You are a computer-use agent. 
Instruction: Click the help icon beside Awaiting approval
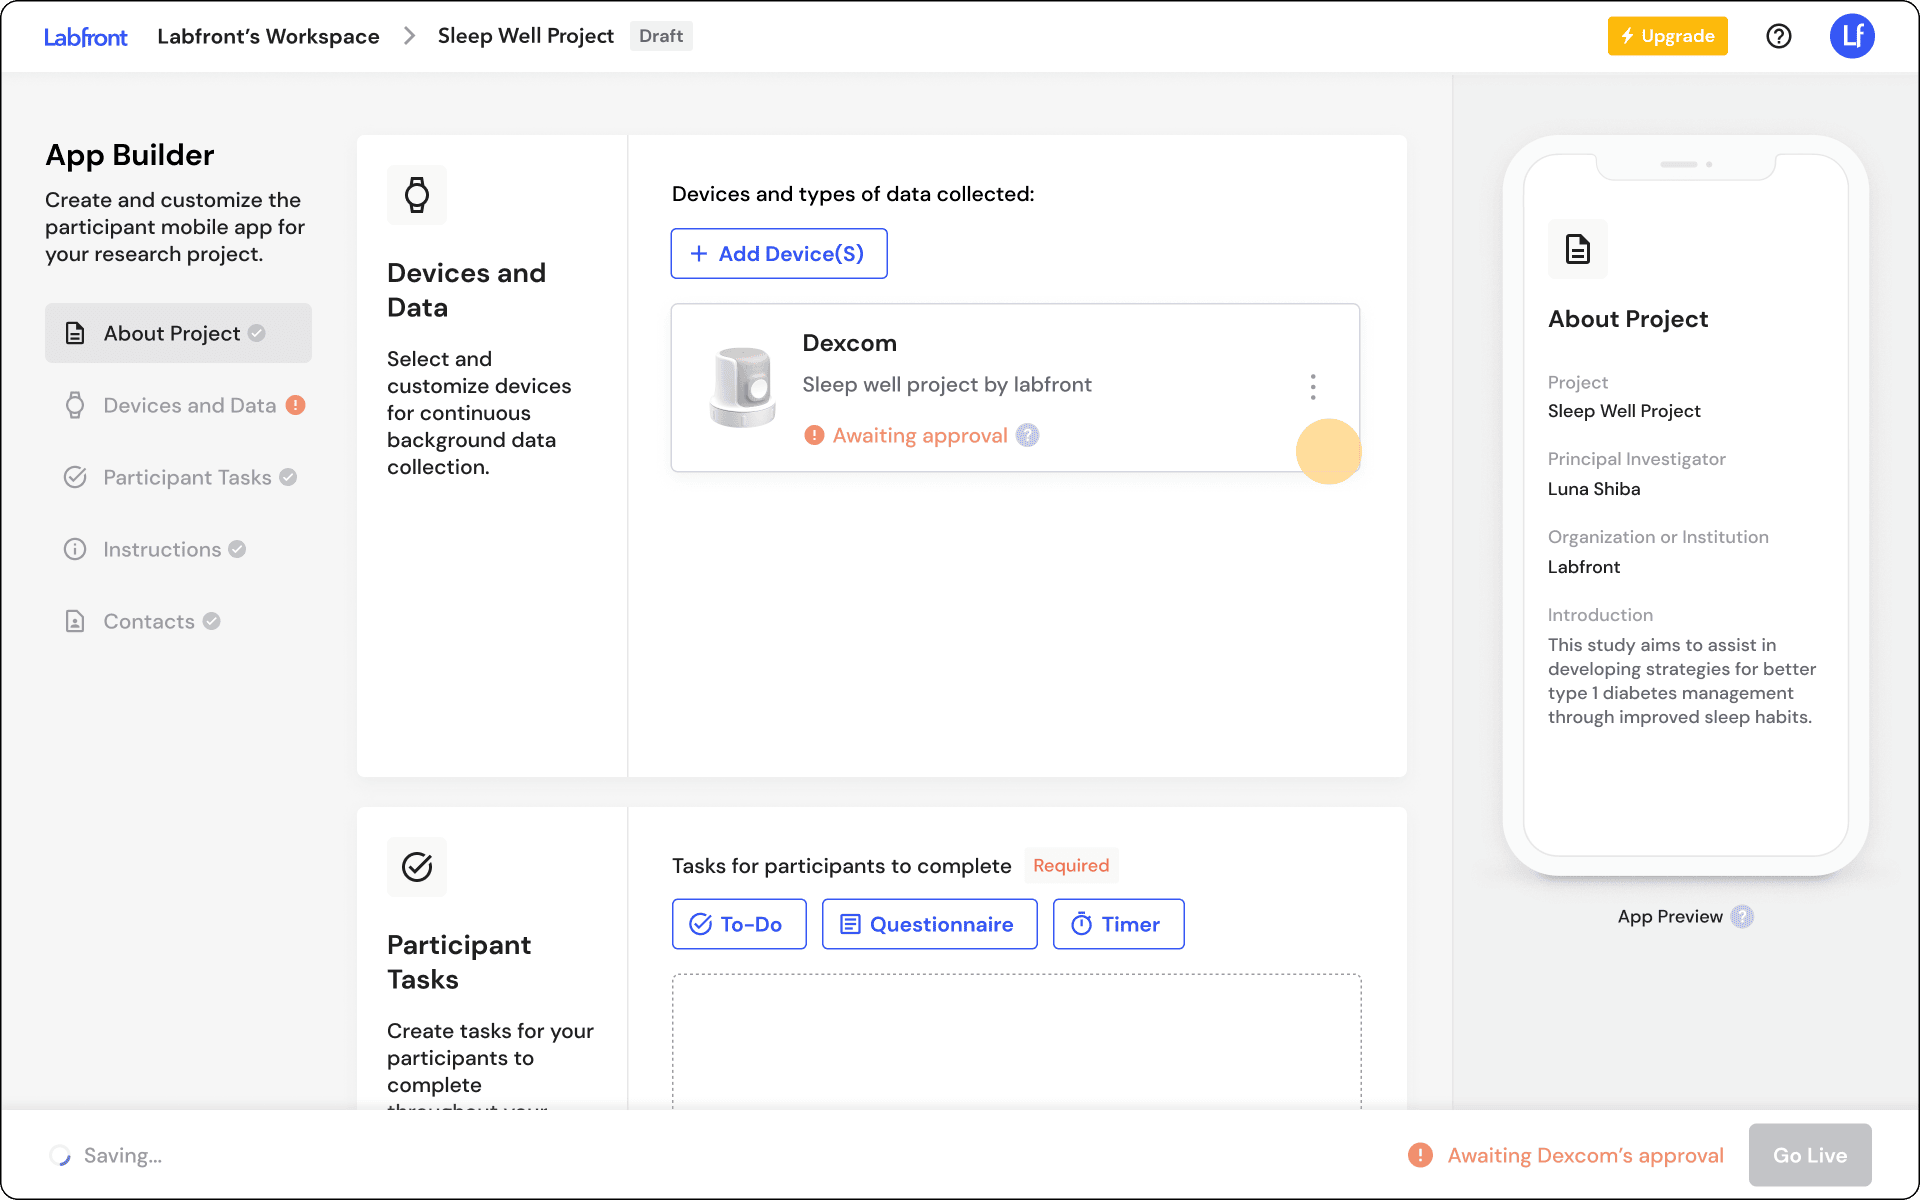(x=1028, y=435)
